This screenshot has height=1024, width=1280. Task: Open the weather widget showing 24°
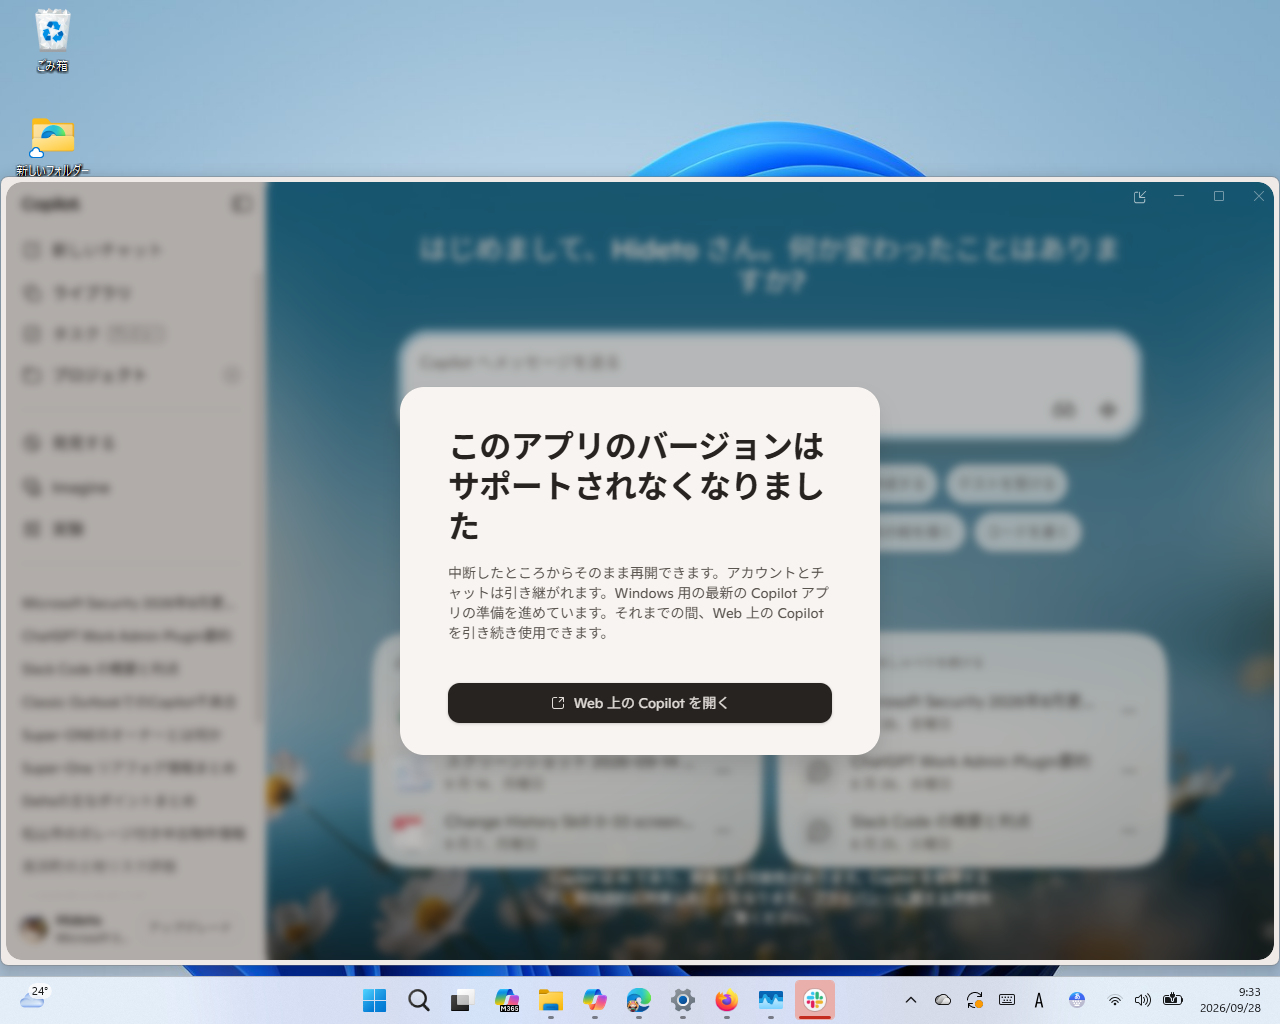34,998
